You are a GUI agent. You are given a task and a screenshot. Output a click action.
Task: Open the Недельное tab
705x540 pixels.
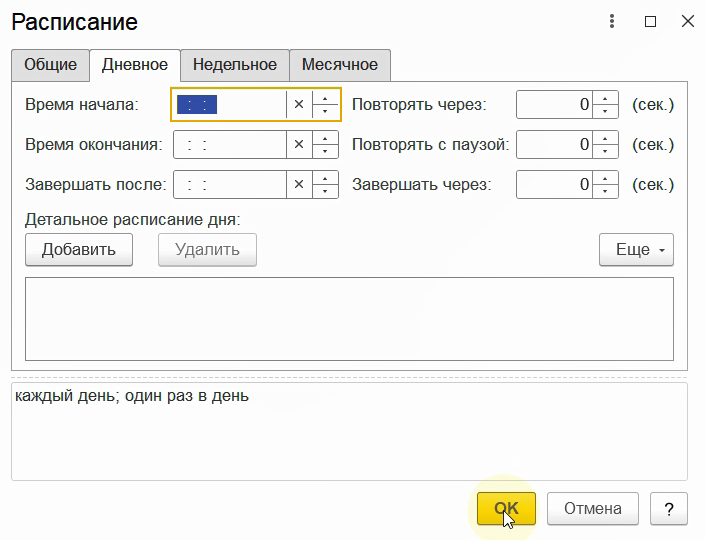pyautogui.click(x=235, y=65)
